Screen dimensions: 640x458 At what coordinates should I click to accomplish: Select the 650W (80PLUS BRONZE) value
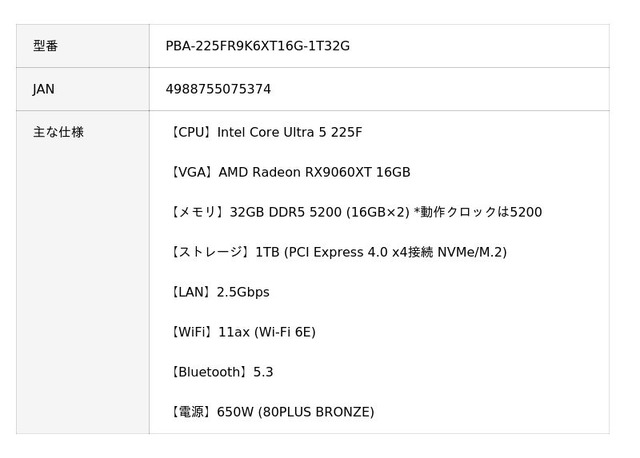click(x=295, y=412)
